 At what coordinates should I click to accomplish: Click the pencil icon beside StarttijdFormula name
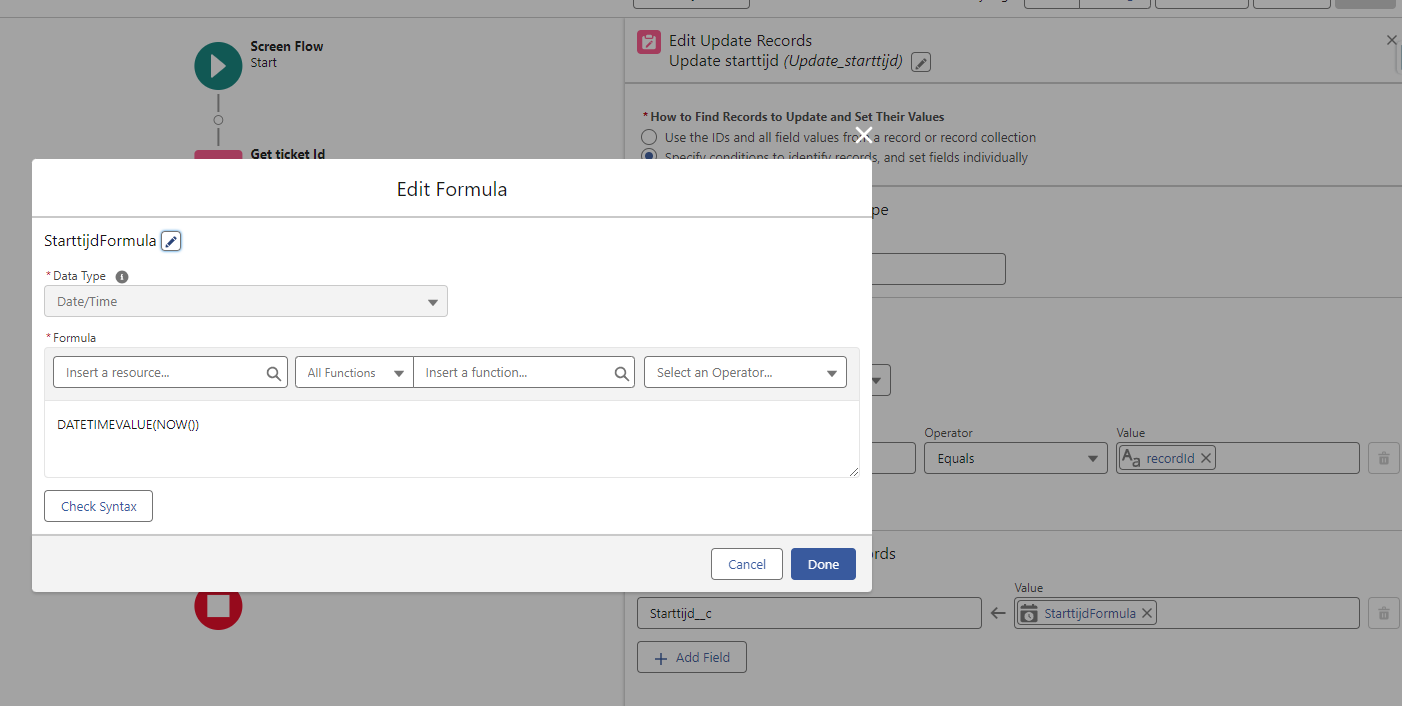coord(171,241)
